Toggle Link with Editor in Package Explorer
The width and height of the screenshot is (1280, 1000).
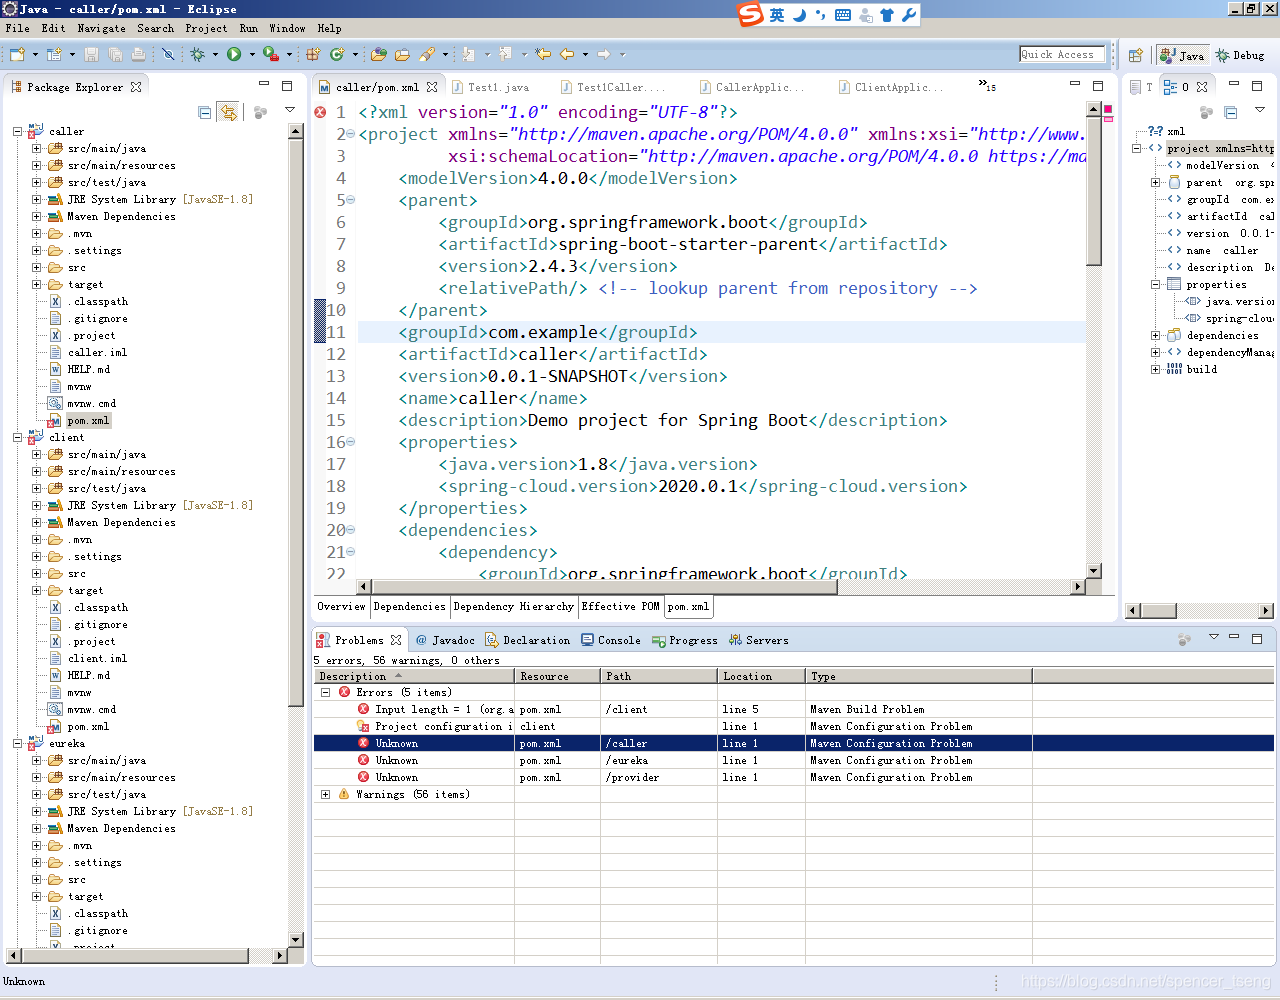click(229, 112)
